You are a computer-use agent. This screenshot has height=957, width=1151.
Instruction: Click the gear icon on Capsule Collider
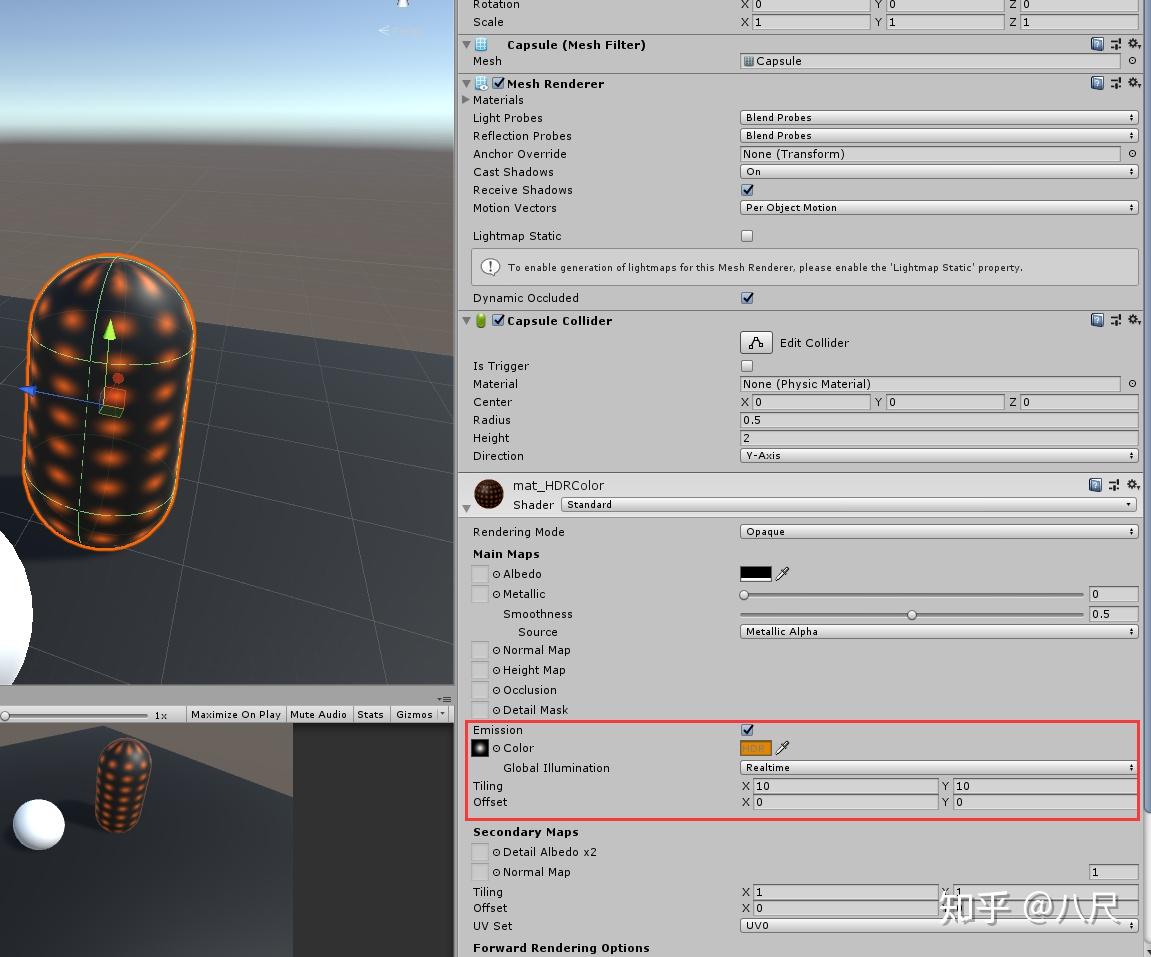(1133, 320)
